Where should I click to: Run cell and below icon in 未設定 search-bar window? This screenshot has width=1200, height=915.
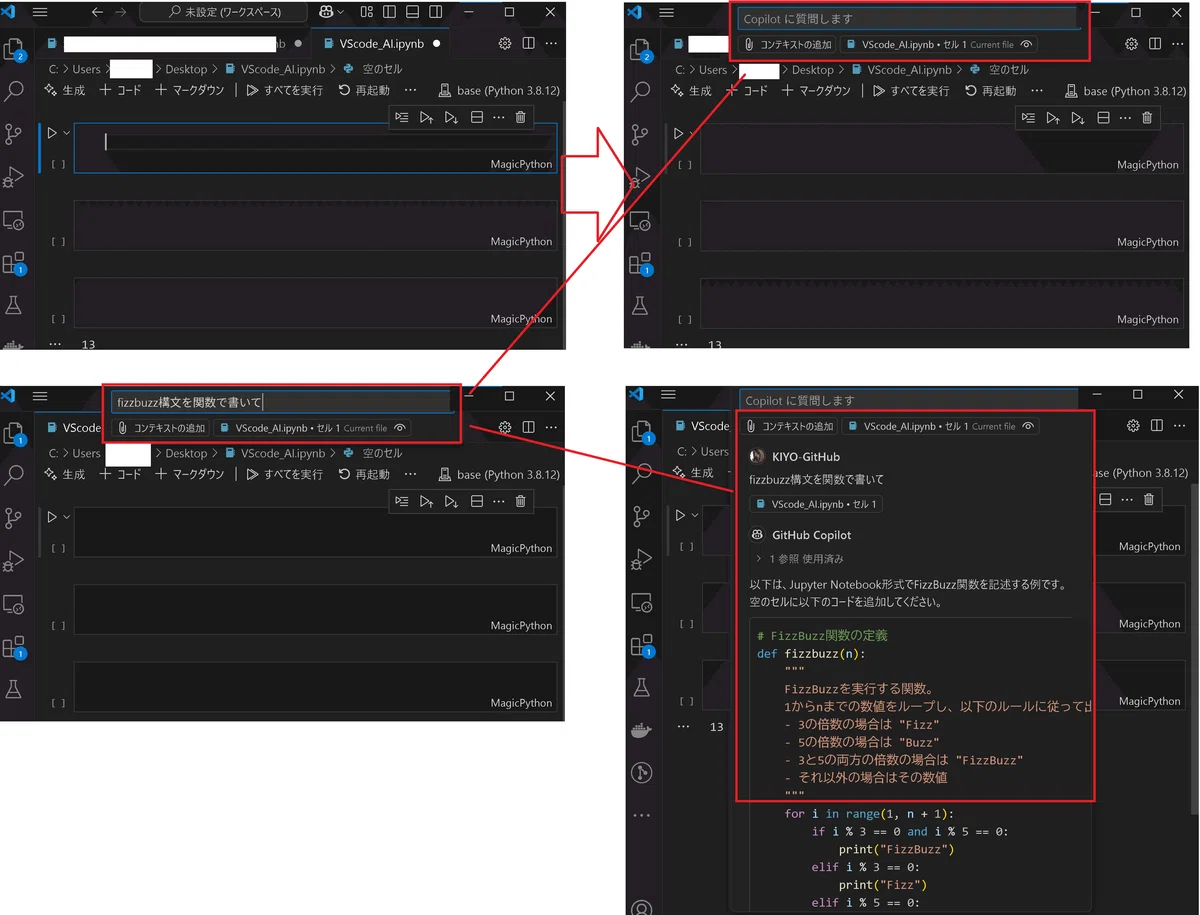[x=451, y=117]
